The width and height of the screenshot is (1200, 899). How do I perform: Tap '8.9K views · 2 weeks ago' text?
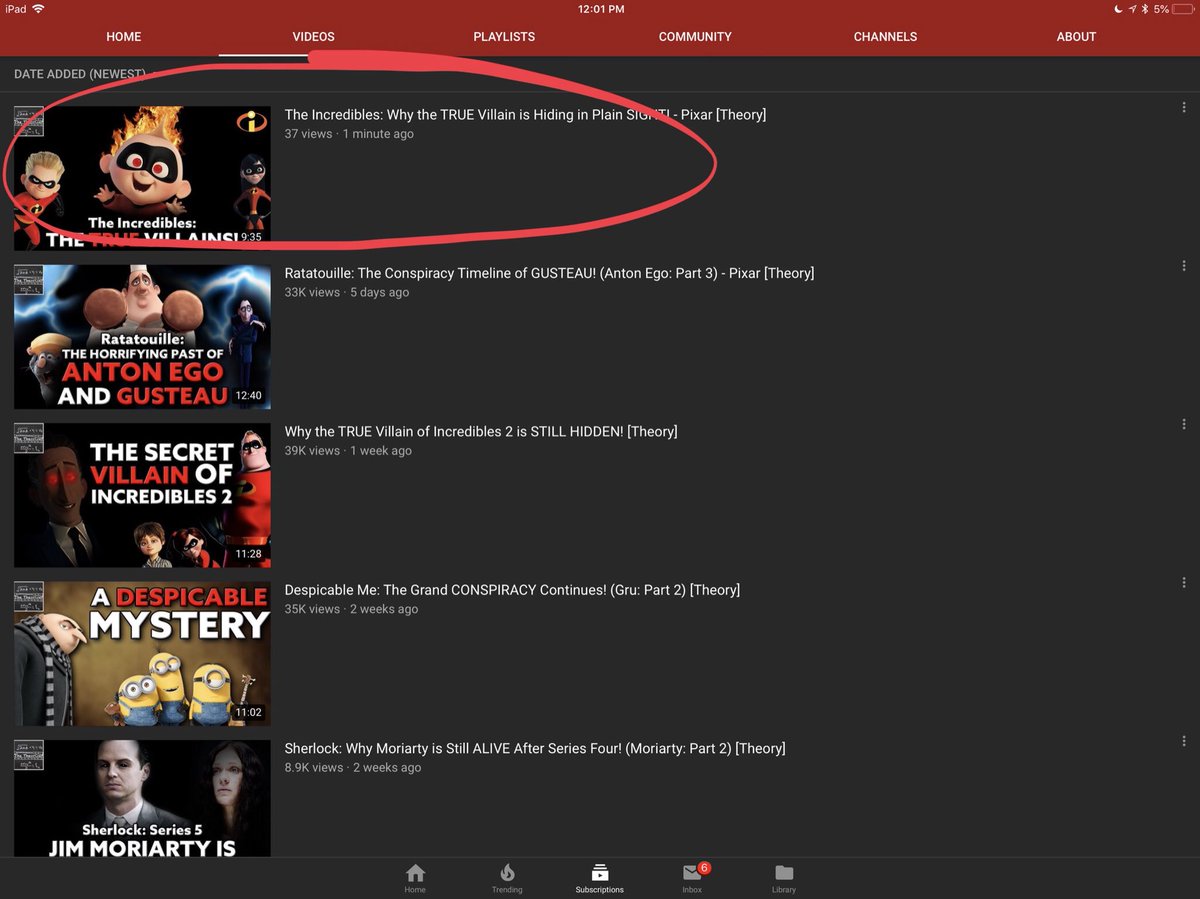[353, 768]
